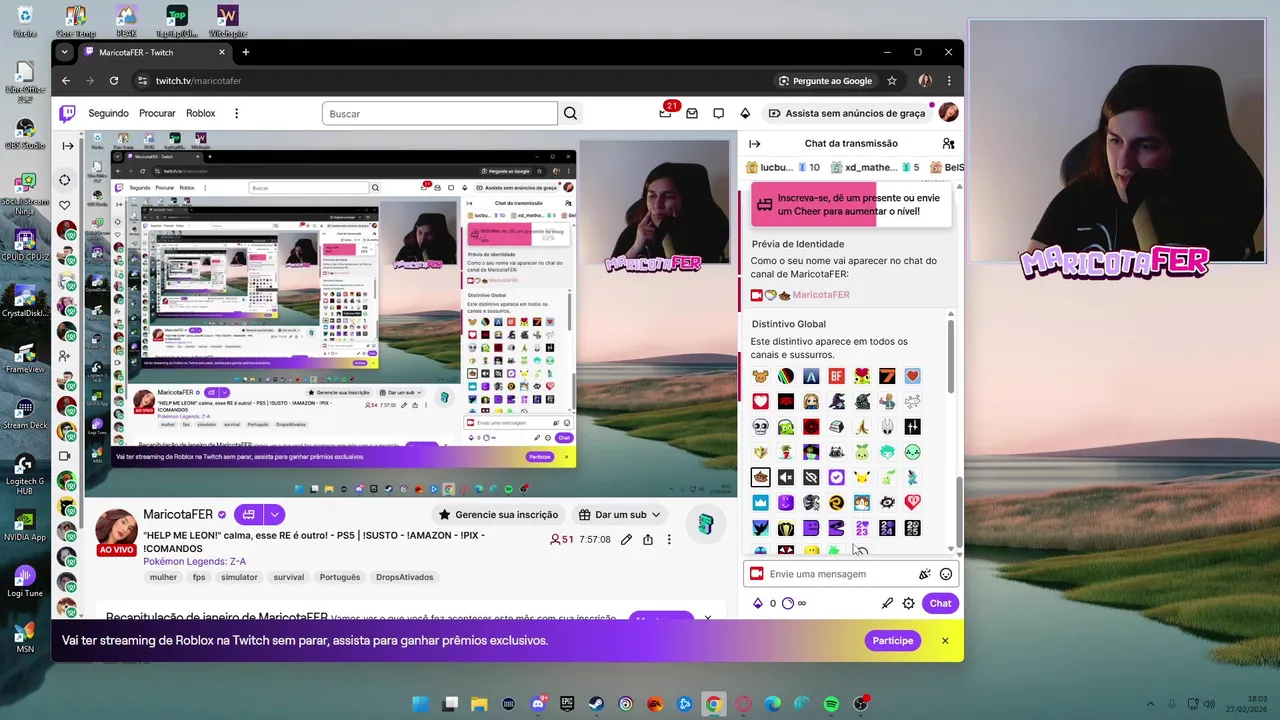1280x720 pixels.
Task: Expand the Dar um sub gift dropdown
Action: [x=620, y=514]
